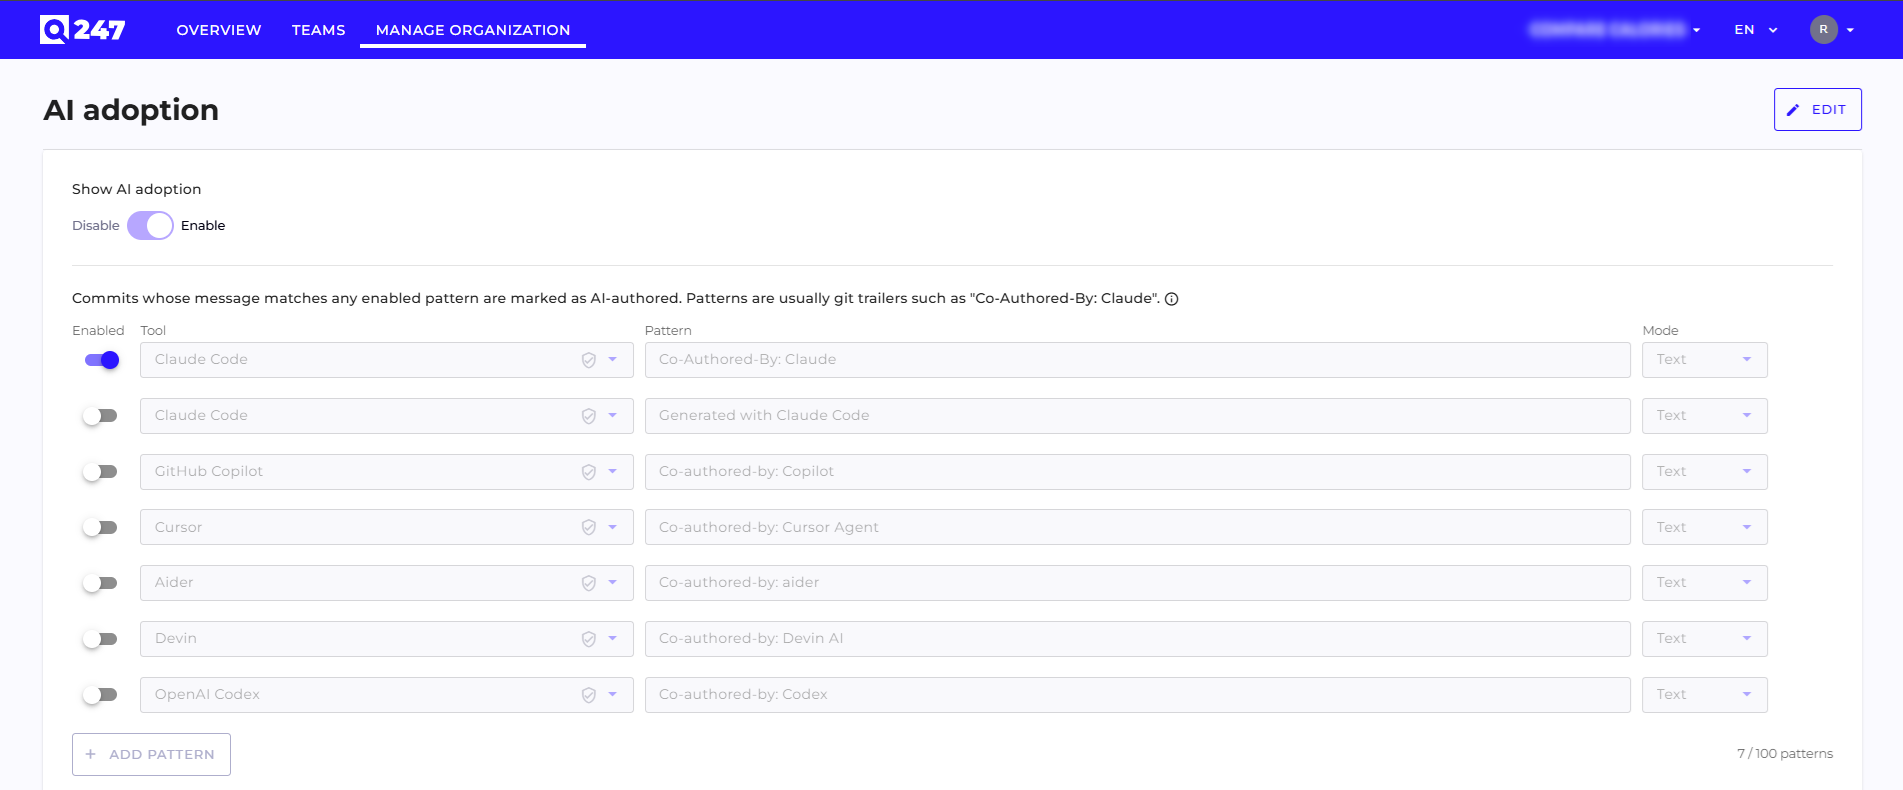Open Mode dropdown in Copilot row
1903x790 pixels.
[1704, 472]
